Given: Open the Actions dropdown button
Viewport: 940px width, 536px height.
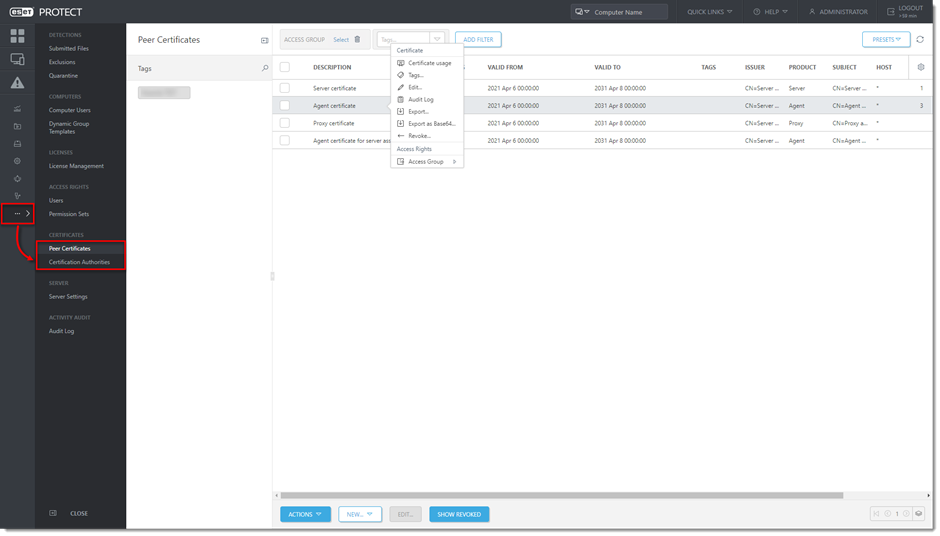Looking at the screenshot, I should pyautogui.click(x=305, y=514).
